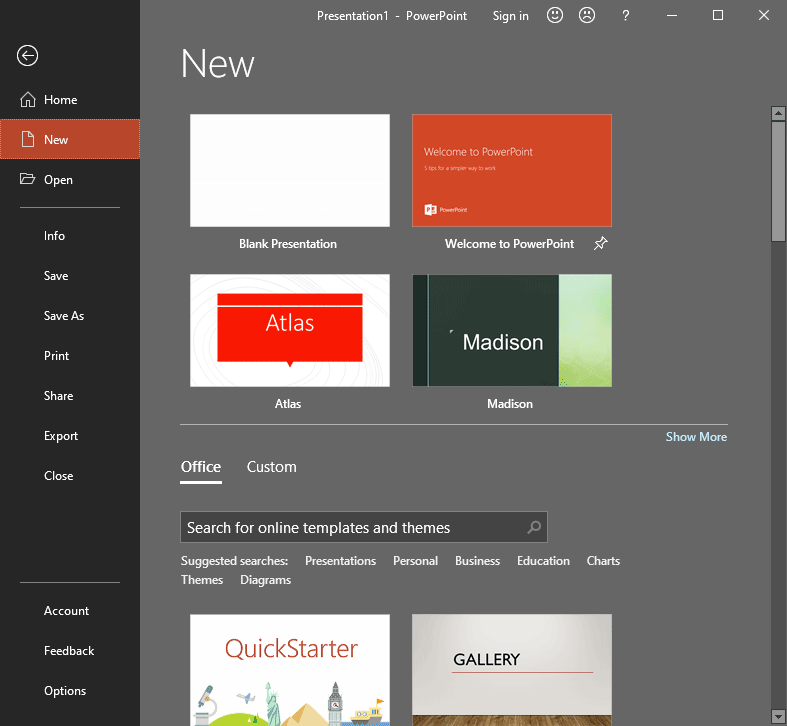The height and width of the screenshot is (726, 787).
Task: Open the QuickStarter template thumbnail
Action: (290, 670)
